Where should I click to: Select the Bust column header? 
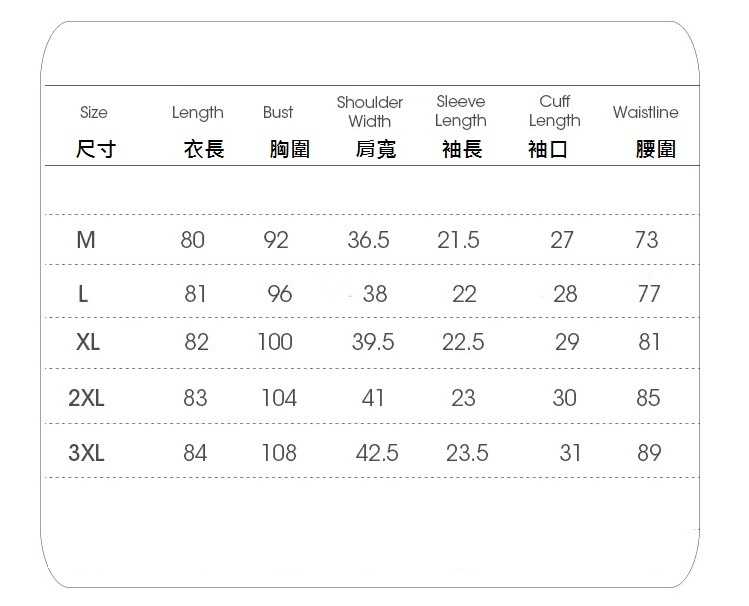[278, 113]
